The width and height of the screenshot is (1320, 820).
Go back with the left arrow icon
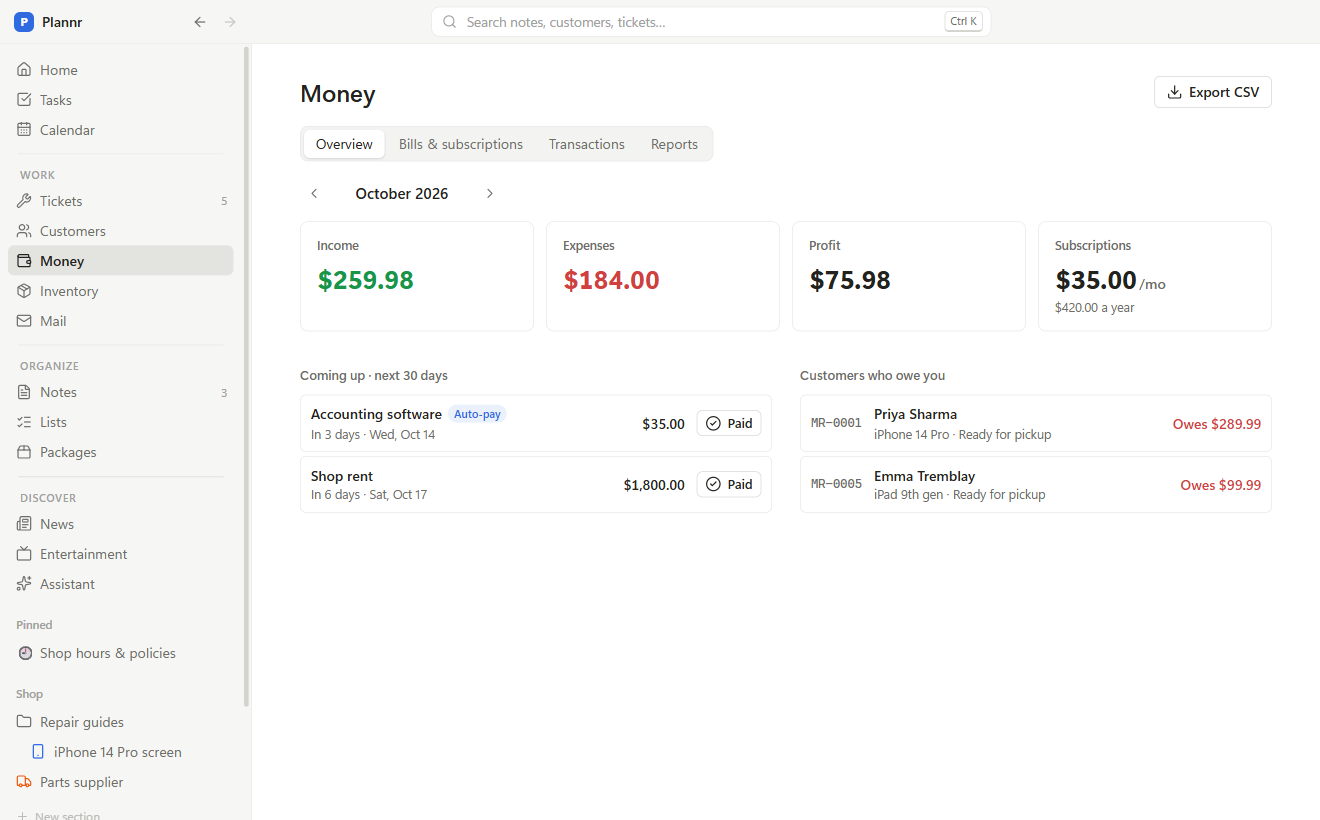[200, 22]
